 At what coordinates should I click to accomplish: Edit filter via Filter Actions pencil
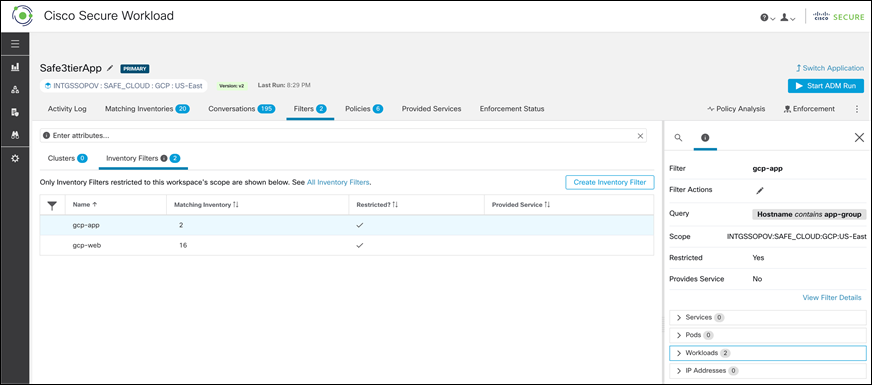(x=760, y=190)
